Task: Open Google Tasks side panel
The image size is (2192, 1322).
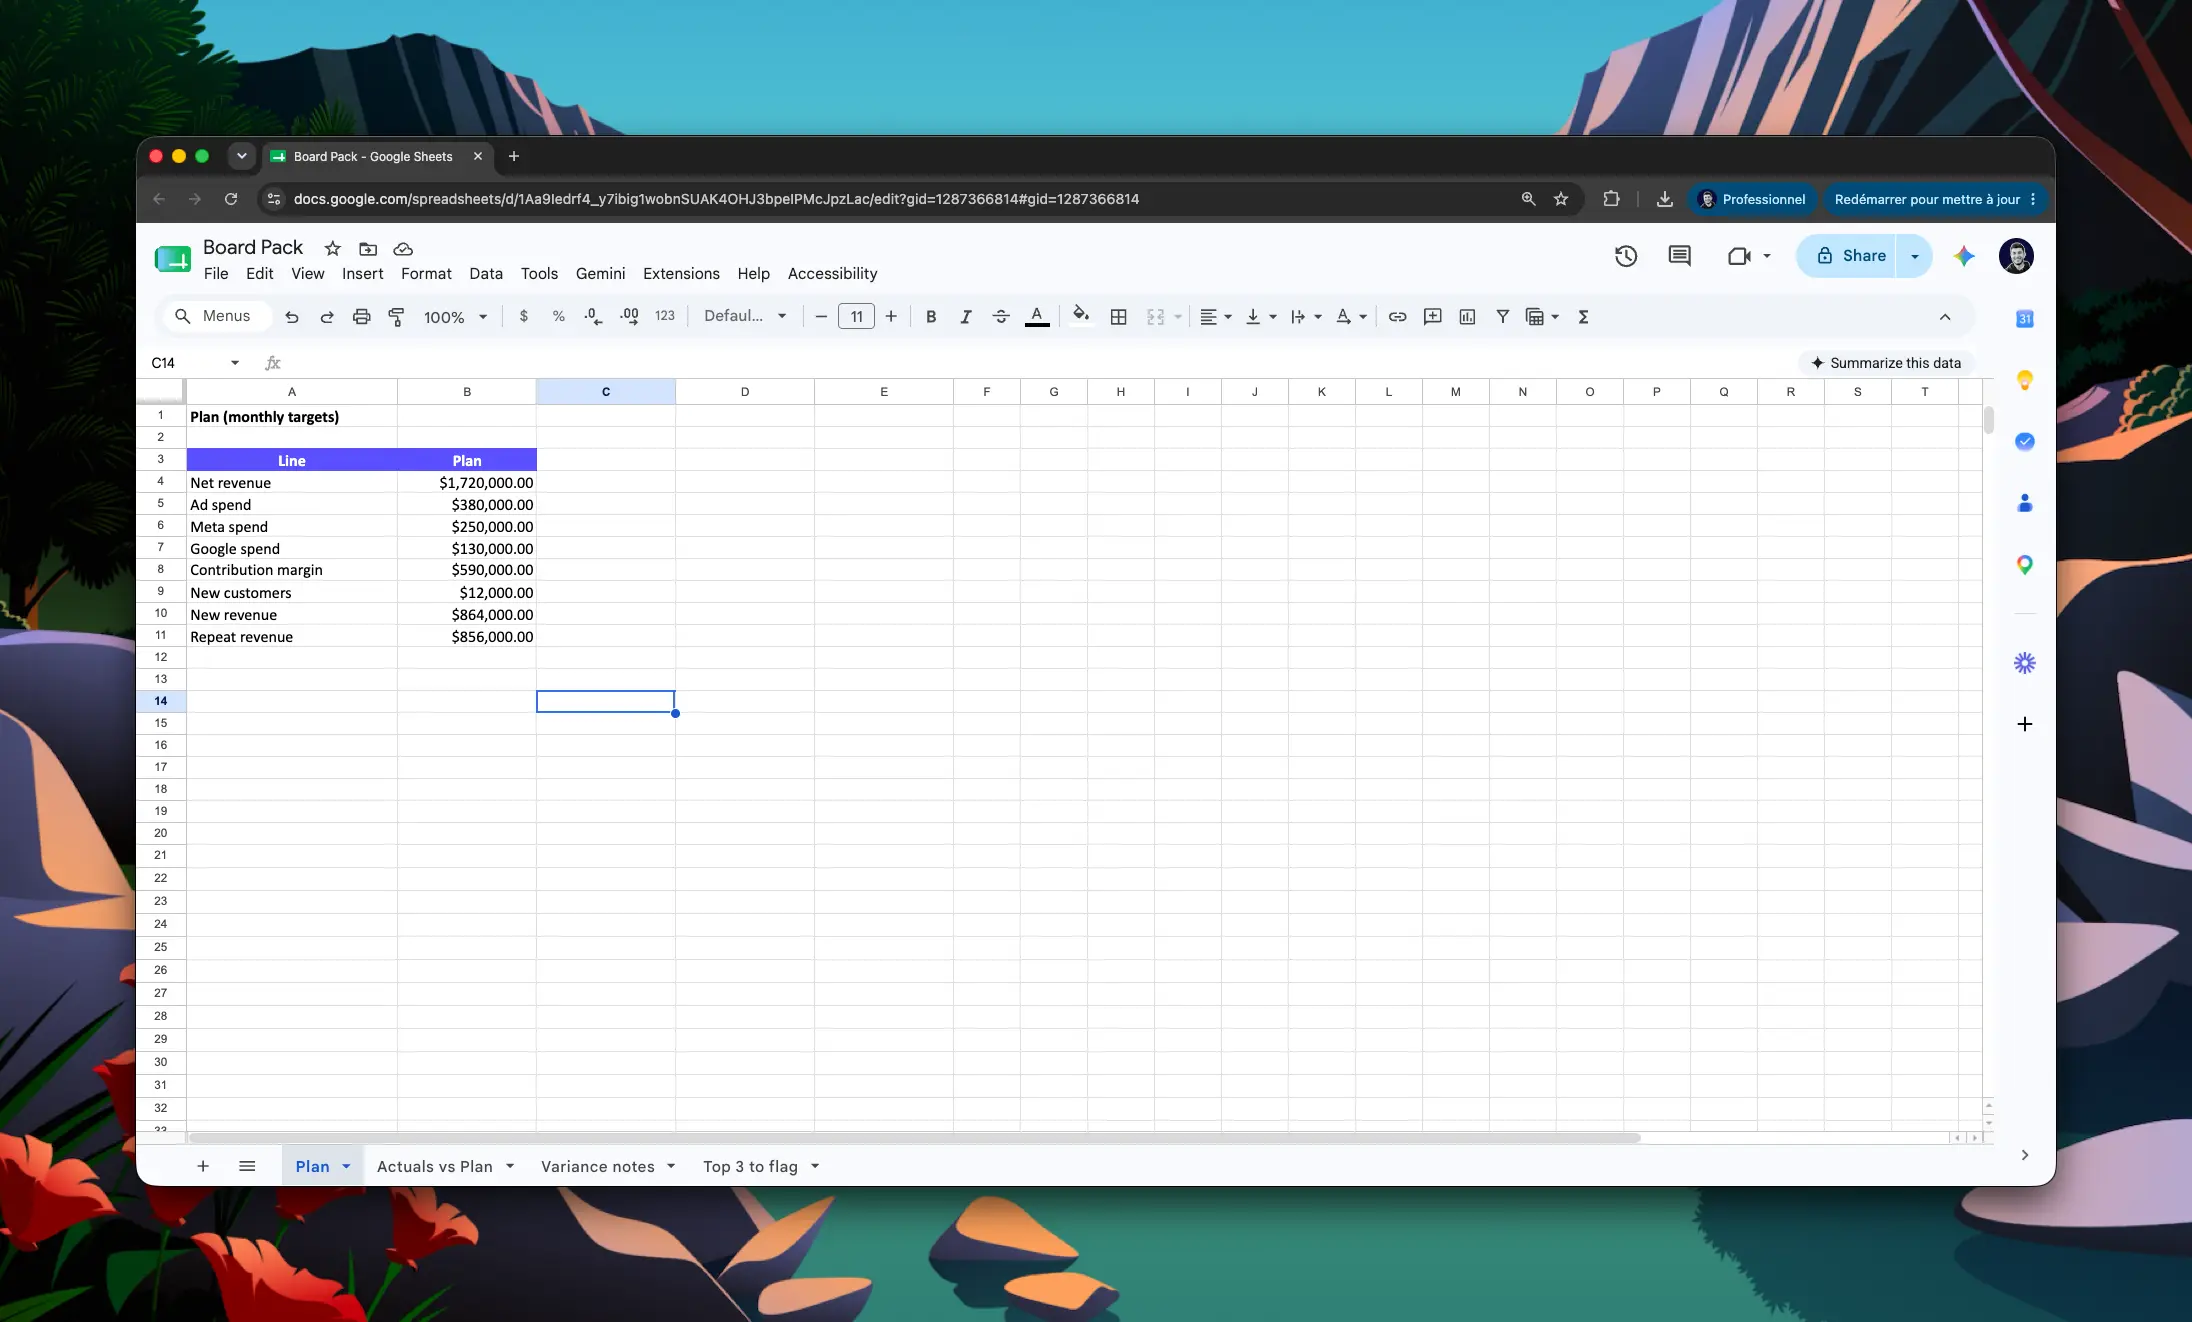Action: tap(2025, 441)
